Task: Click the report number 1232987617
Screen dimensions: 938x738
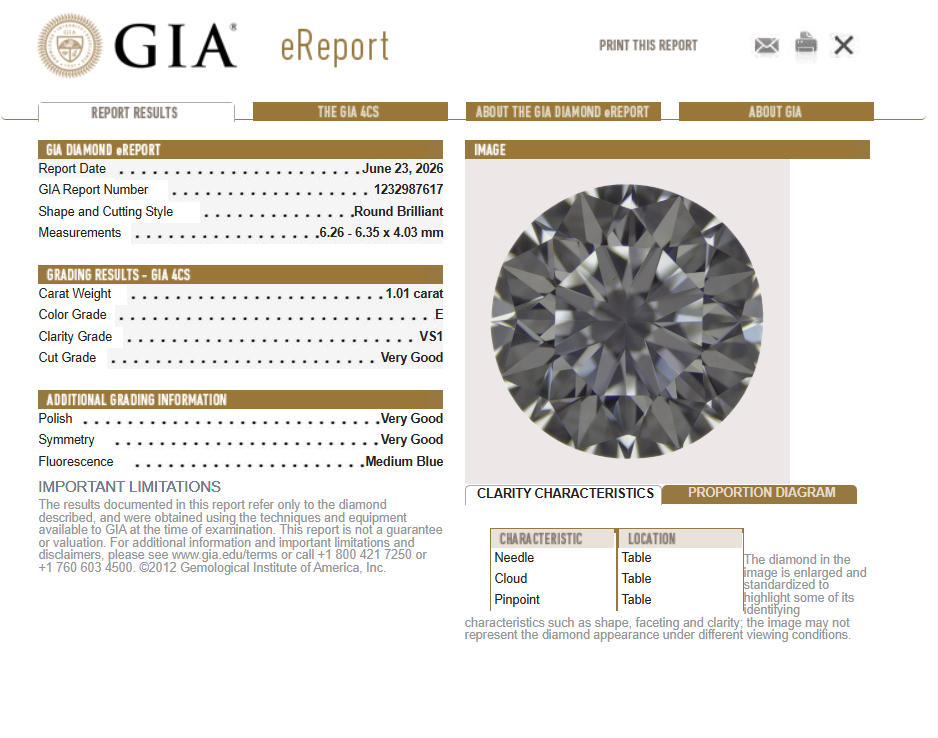Action: pyautogui.click(x=408, y=190)
